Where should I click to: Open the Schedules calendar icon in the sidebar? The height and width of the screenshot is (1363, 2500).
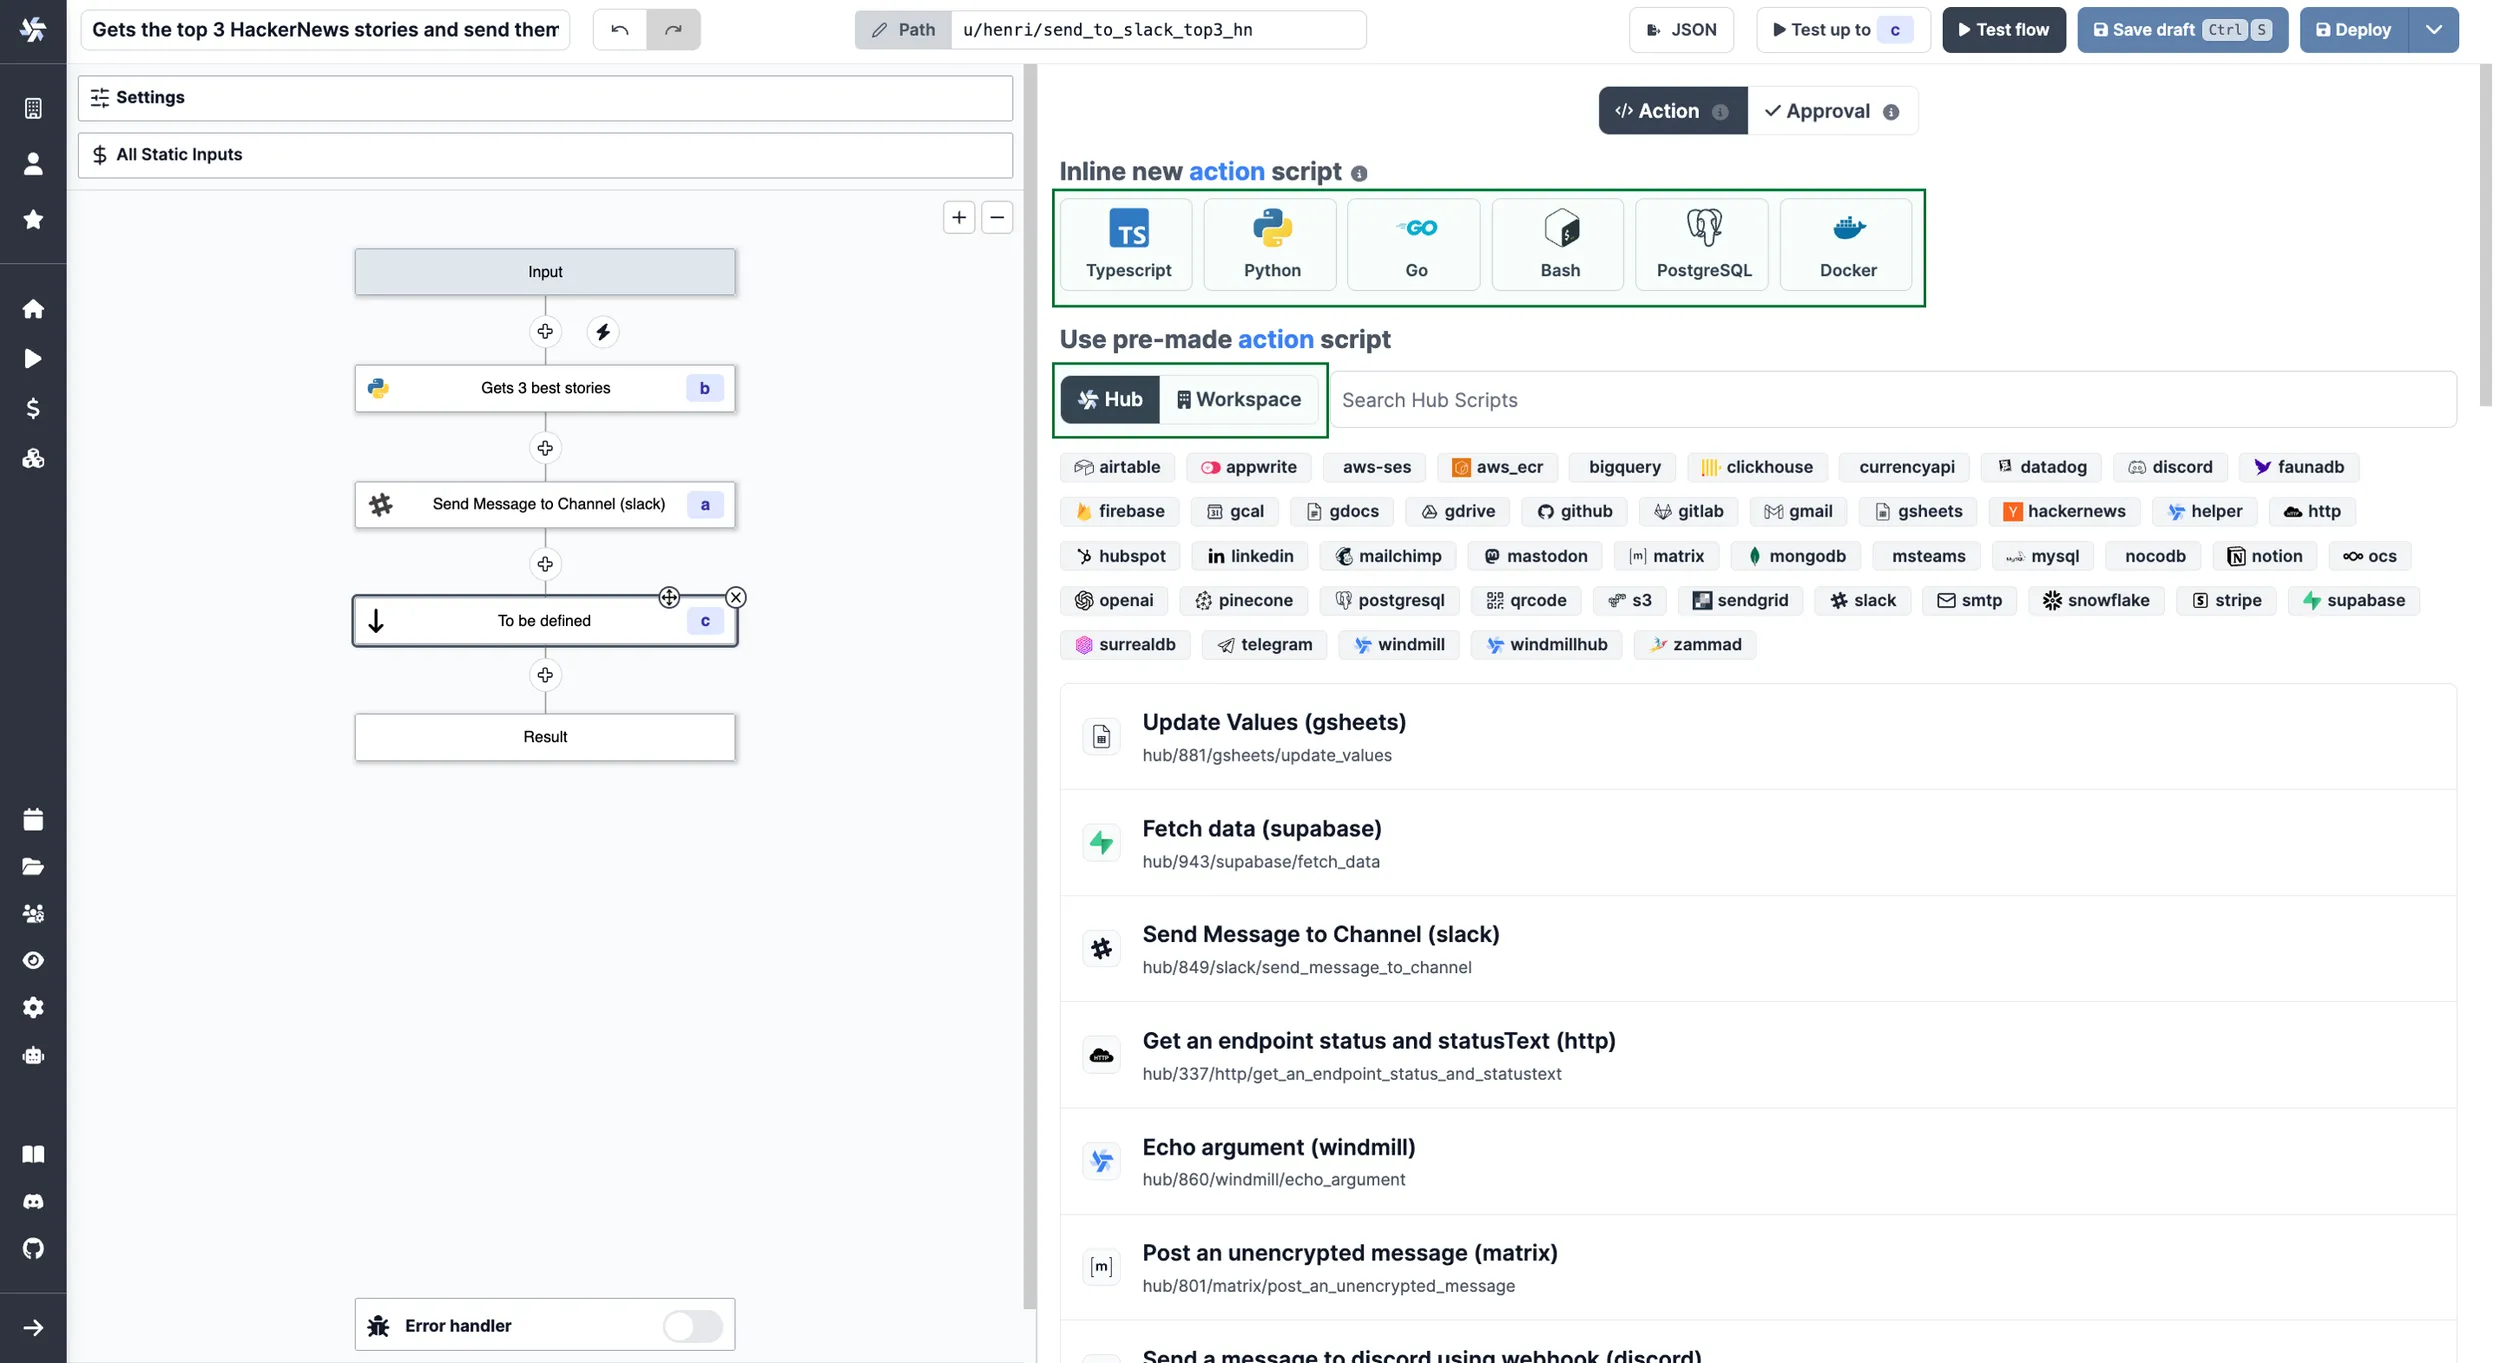pos(33,819)
